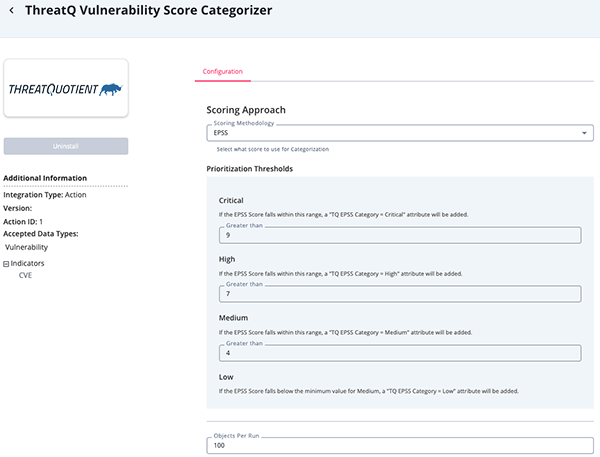Viewport: 600px width, 457px height.
Task: Click the Low threshold label
Action: click(226, 377)
